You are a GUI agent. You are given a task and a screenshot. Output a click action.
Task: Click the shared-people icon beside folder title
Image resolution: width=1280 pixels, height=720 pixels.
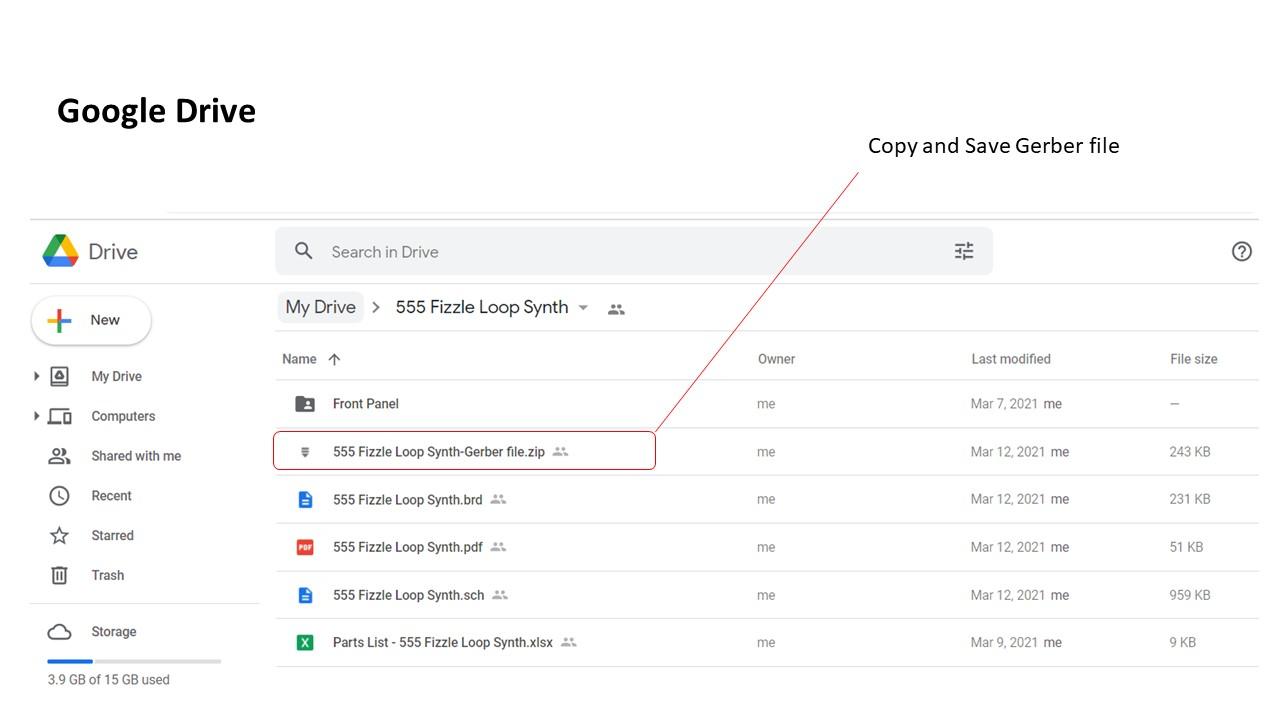[x=616, y=309]
